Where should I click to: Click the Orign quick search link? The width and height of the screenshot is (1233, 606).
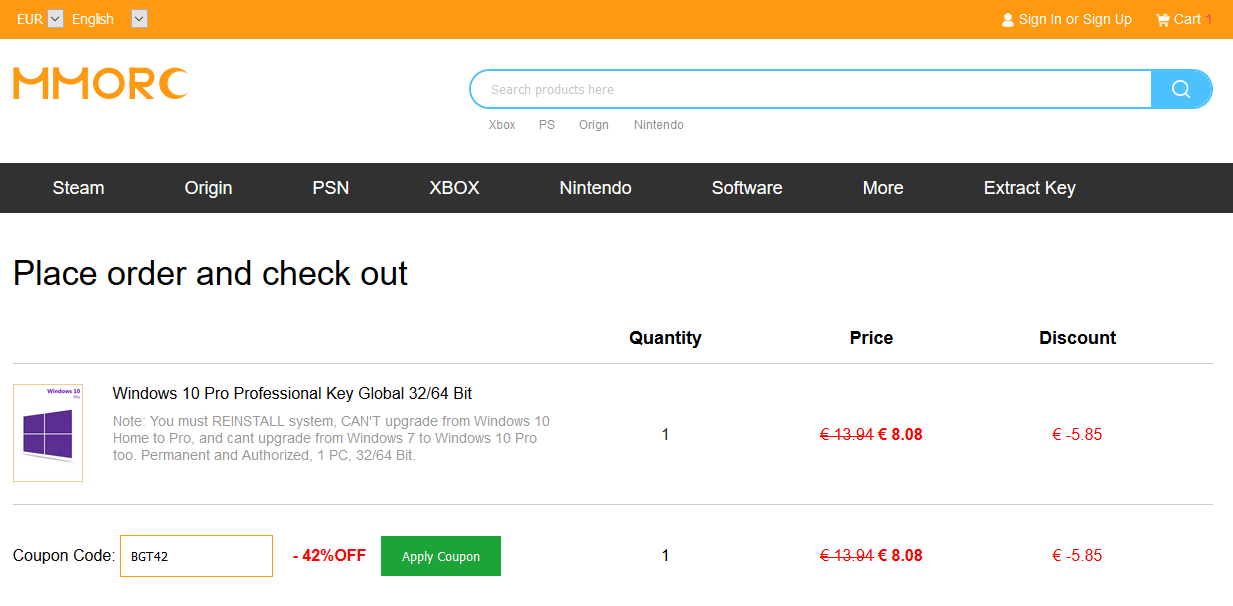click(x=594, y=125)
